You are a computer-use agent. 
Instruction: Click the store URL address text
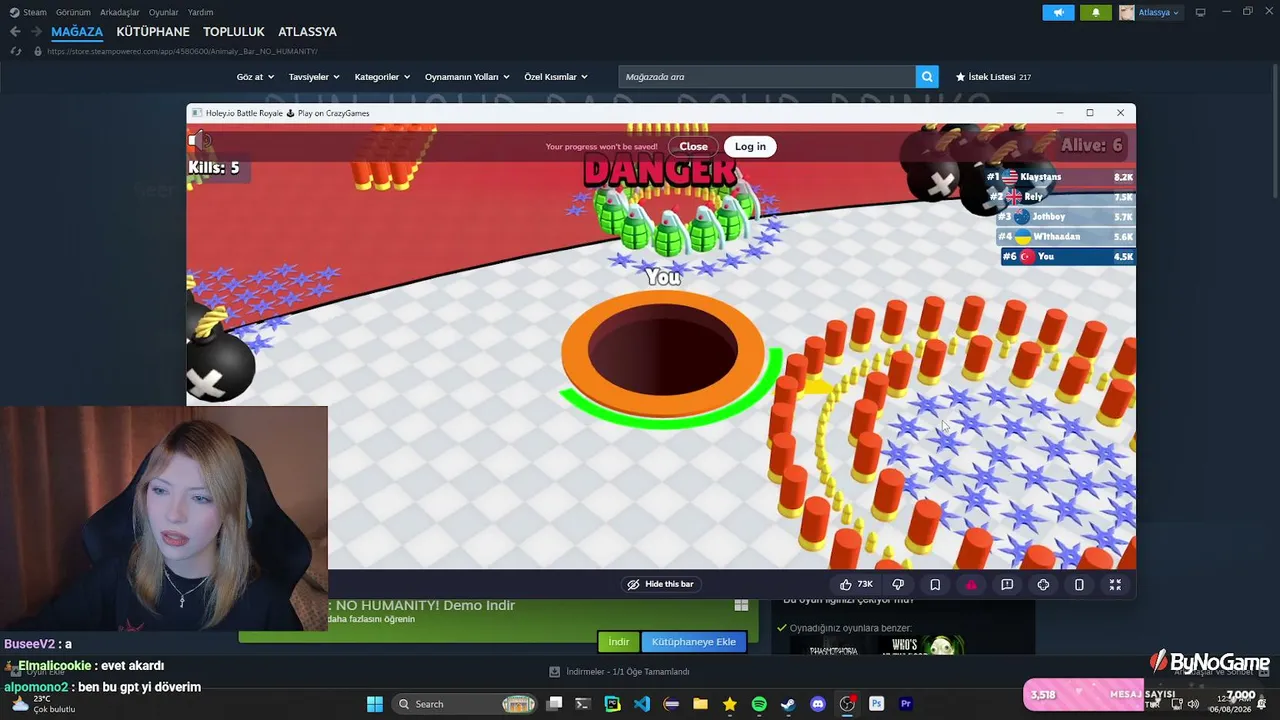(182, 51)
